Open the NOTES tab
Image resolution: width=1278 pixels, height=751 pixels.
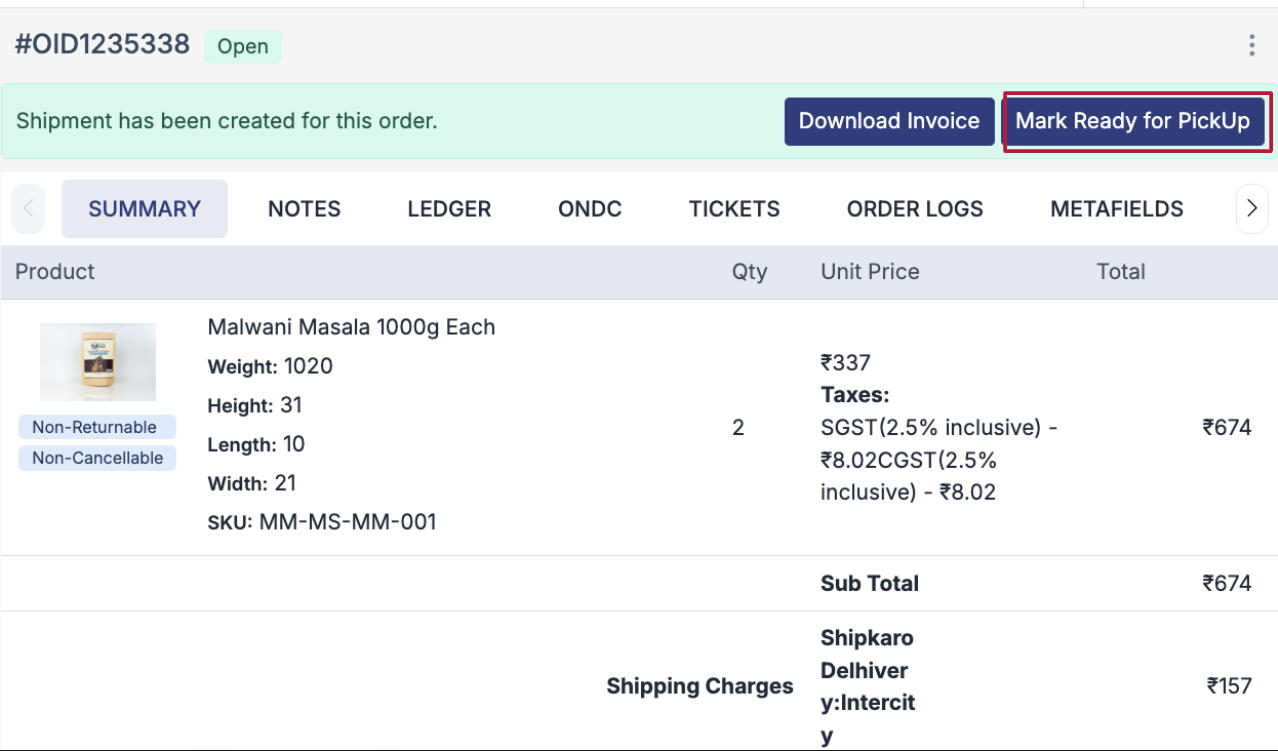(x=304, y=209)
